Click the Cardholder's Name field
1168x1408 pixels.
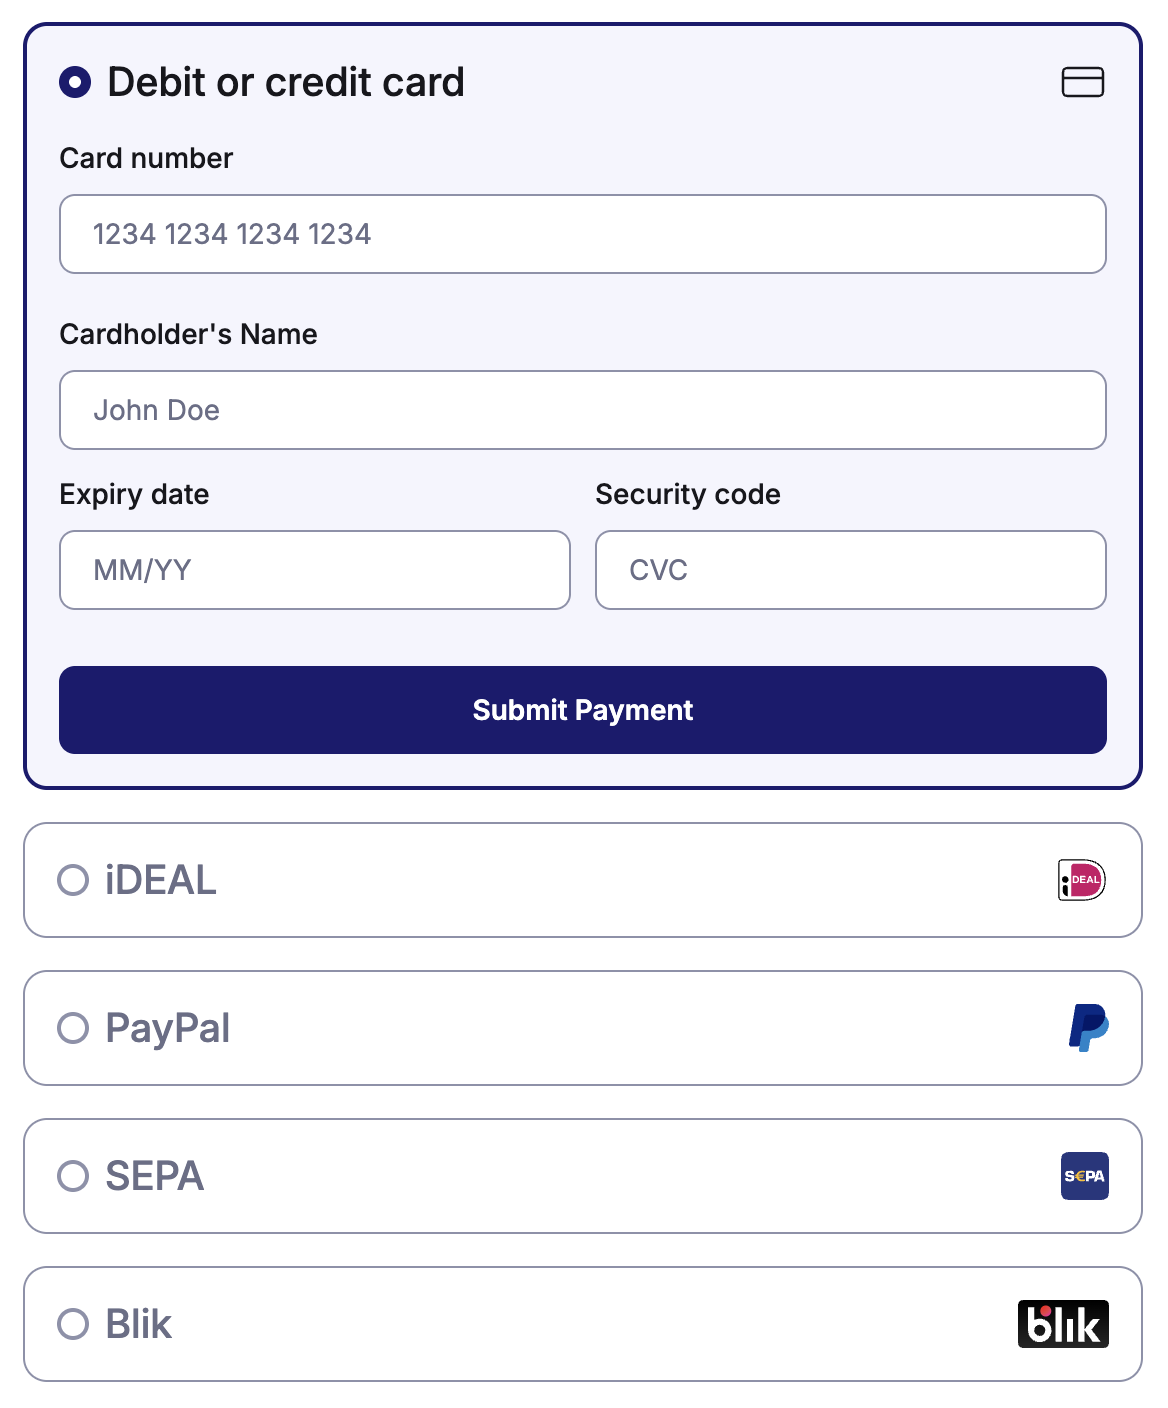pyautogui.click(x=583, y=410)
